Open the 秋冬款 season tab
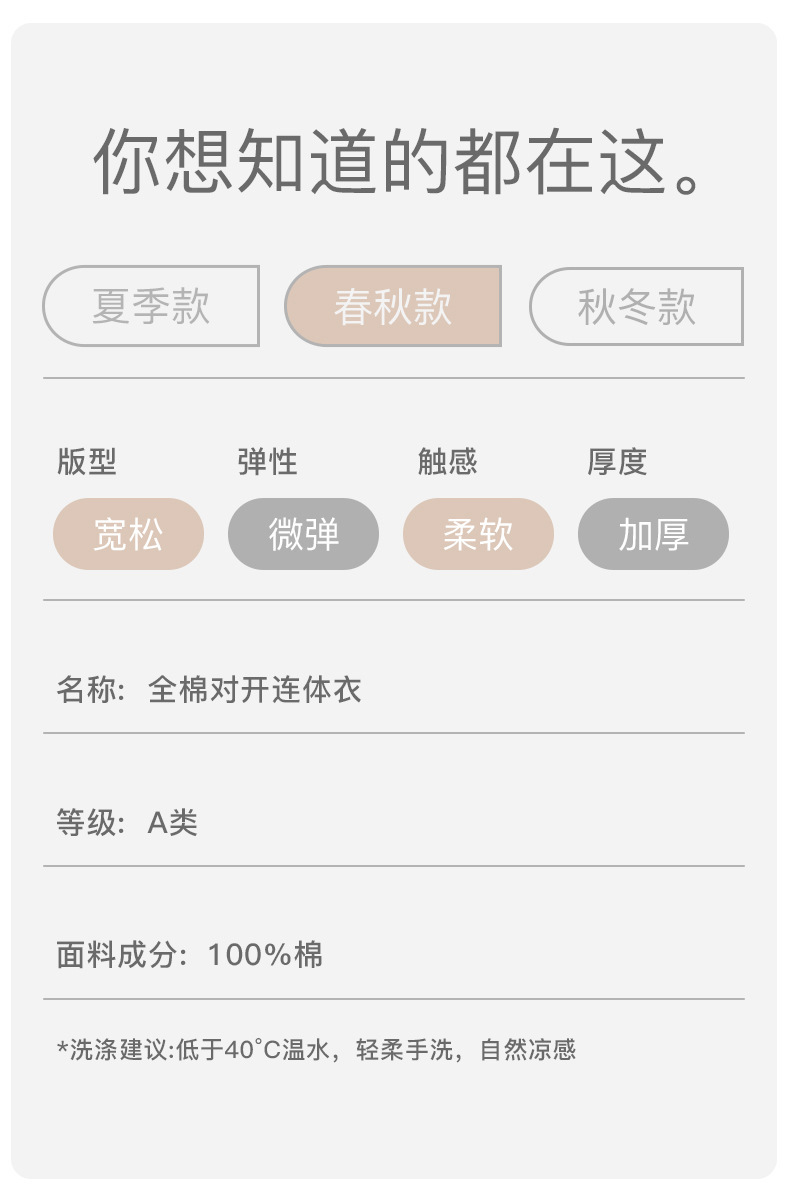 [636, 306]
